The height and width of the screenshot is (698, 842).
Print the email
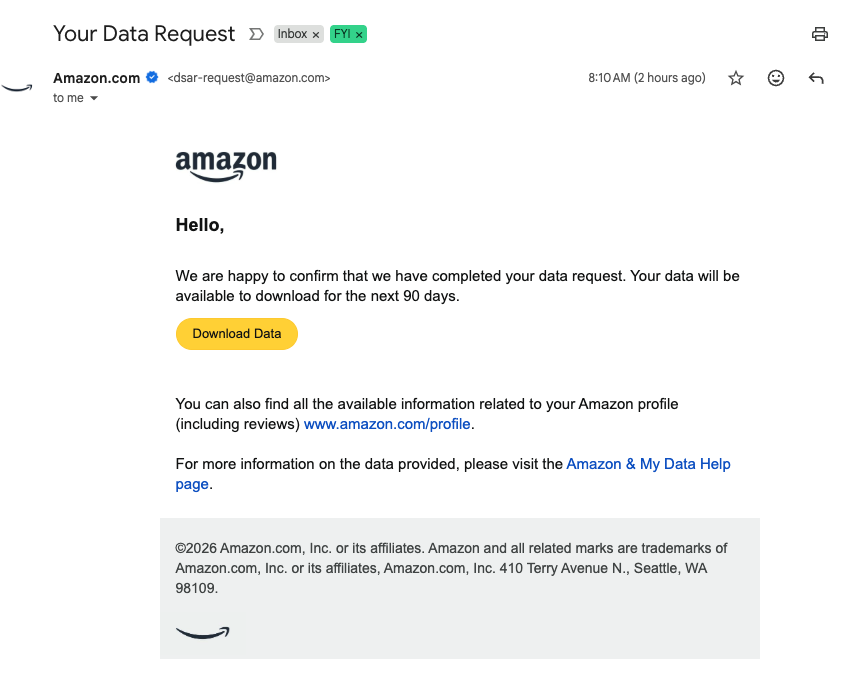pos(820,33)
